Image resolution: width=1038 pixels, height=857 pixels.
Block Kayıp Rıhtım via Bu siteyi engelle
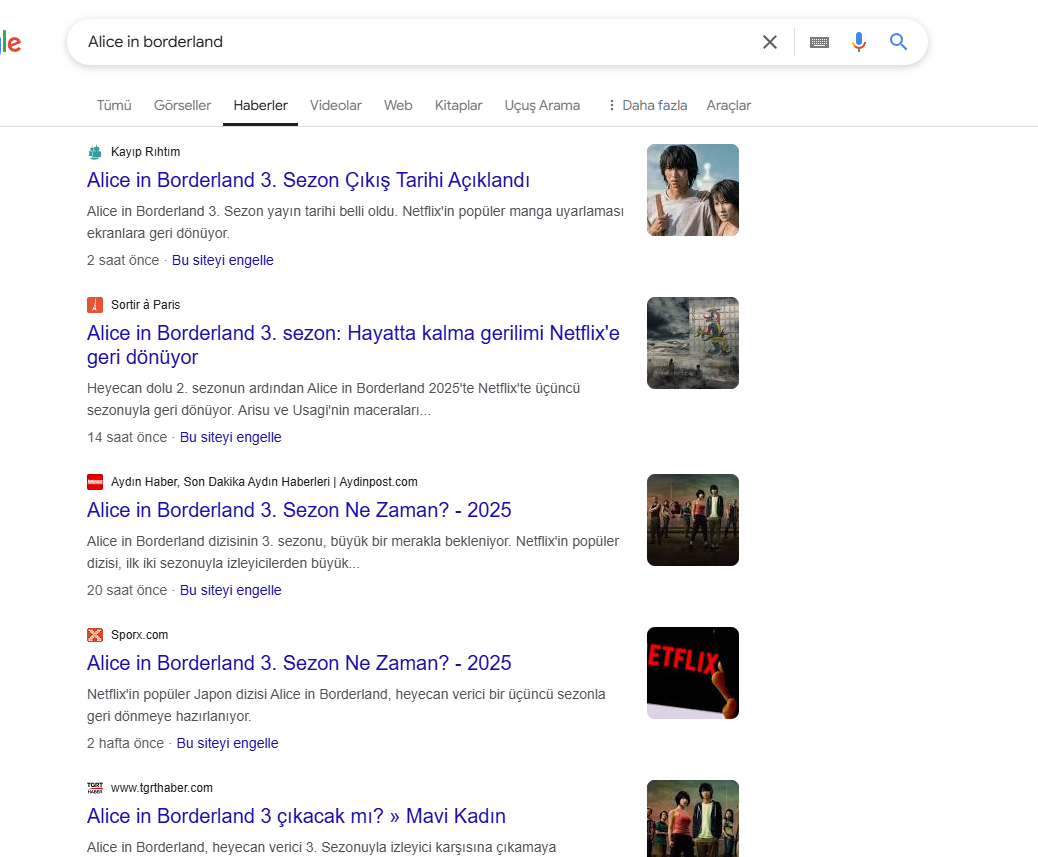[x=222, y=260]
